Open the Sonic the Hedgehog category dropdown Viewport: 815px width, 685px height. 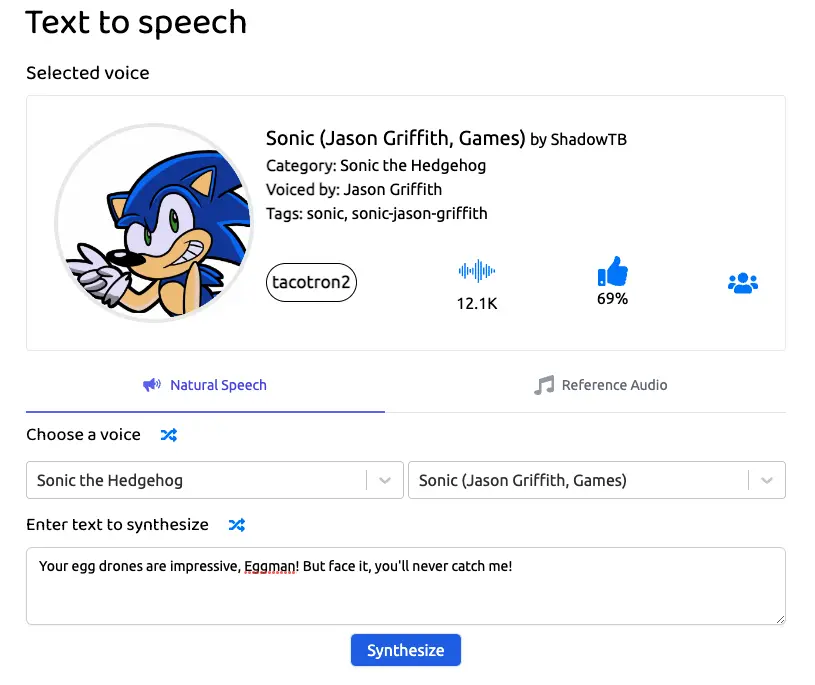215,480
